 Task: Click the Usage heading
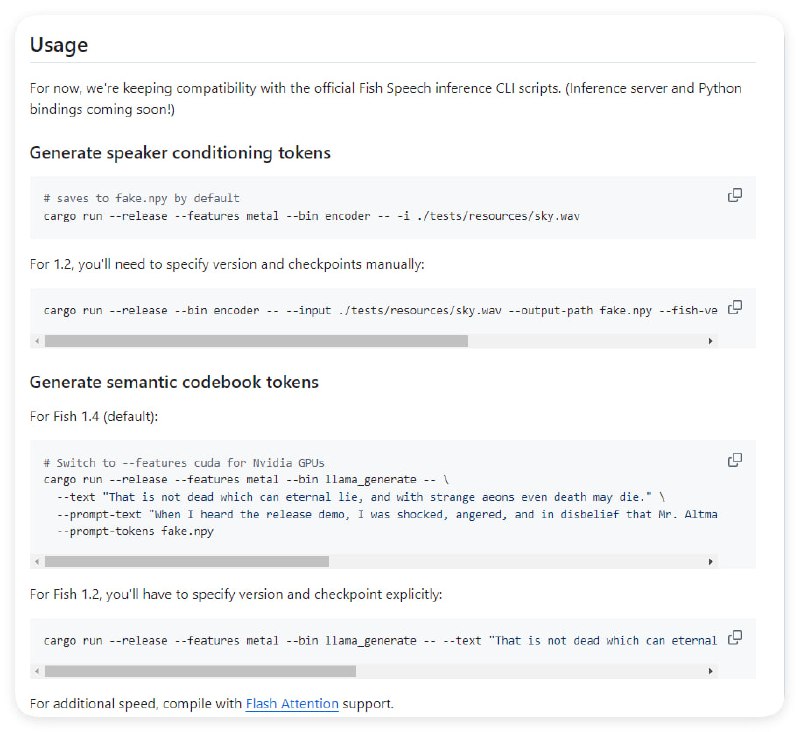pos(59,45)
